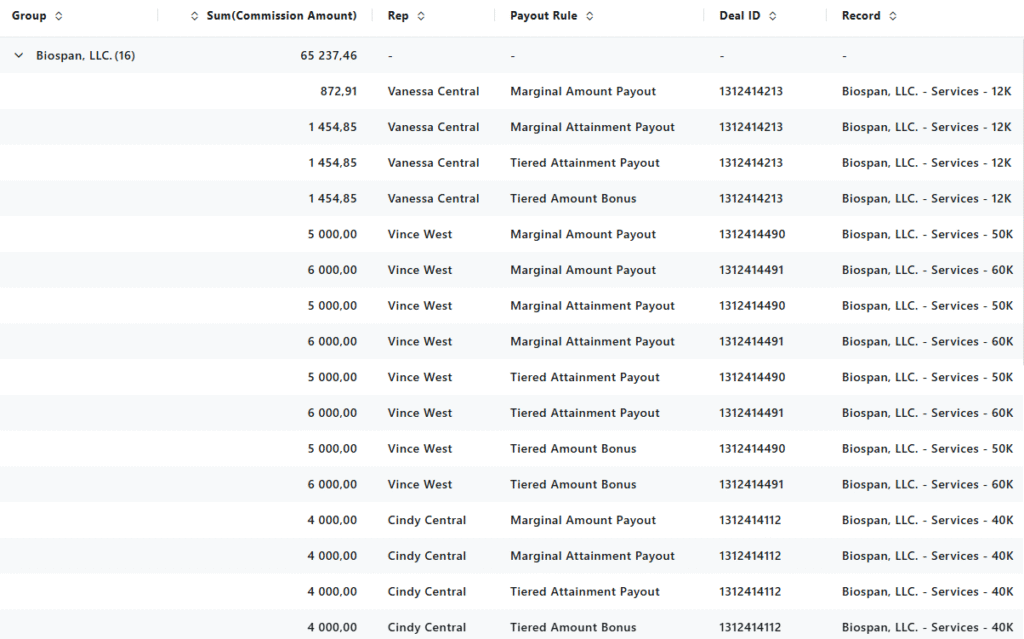Click the sort icon beside Group header
The width and height of the screenshot is (1024, 639).
(x=58, y=16)
